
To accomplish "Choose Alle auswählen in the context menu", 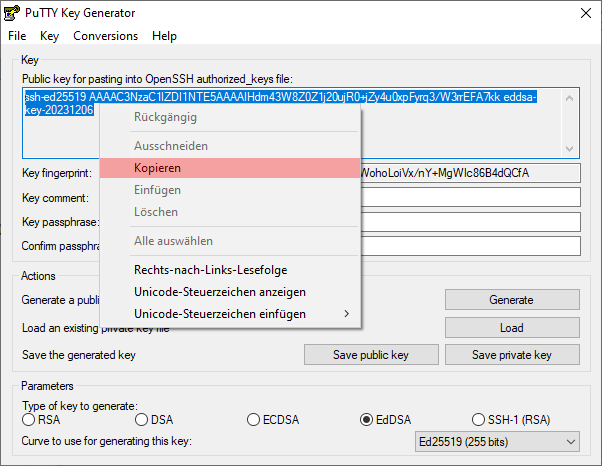I will pyautogui.click(x=230, y=241).
